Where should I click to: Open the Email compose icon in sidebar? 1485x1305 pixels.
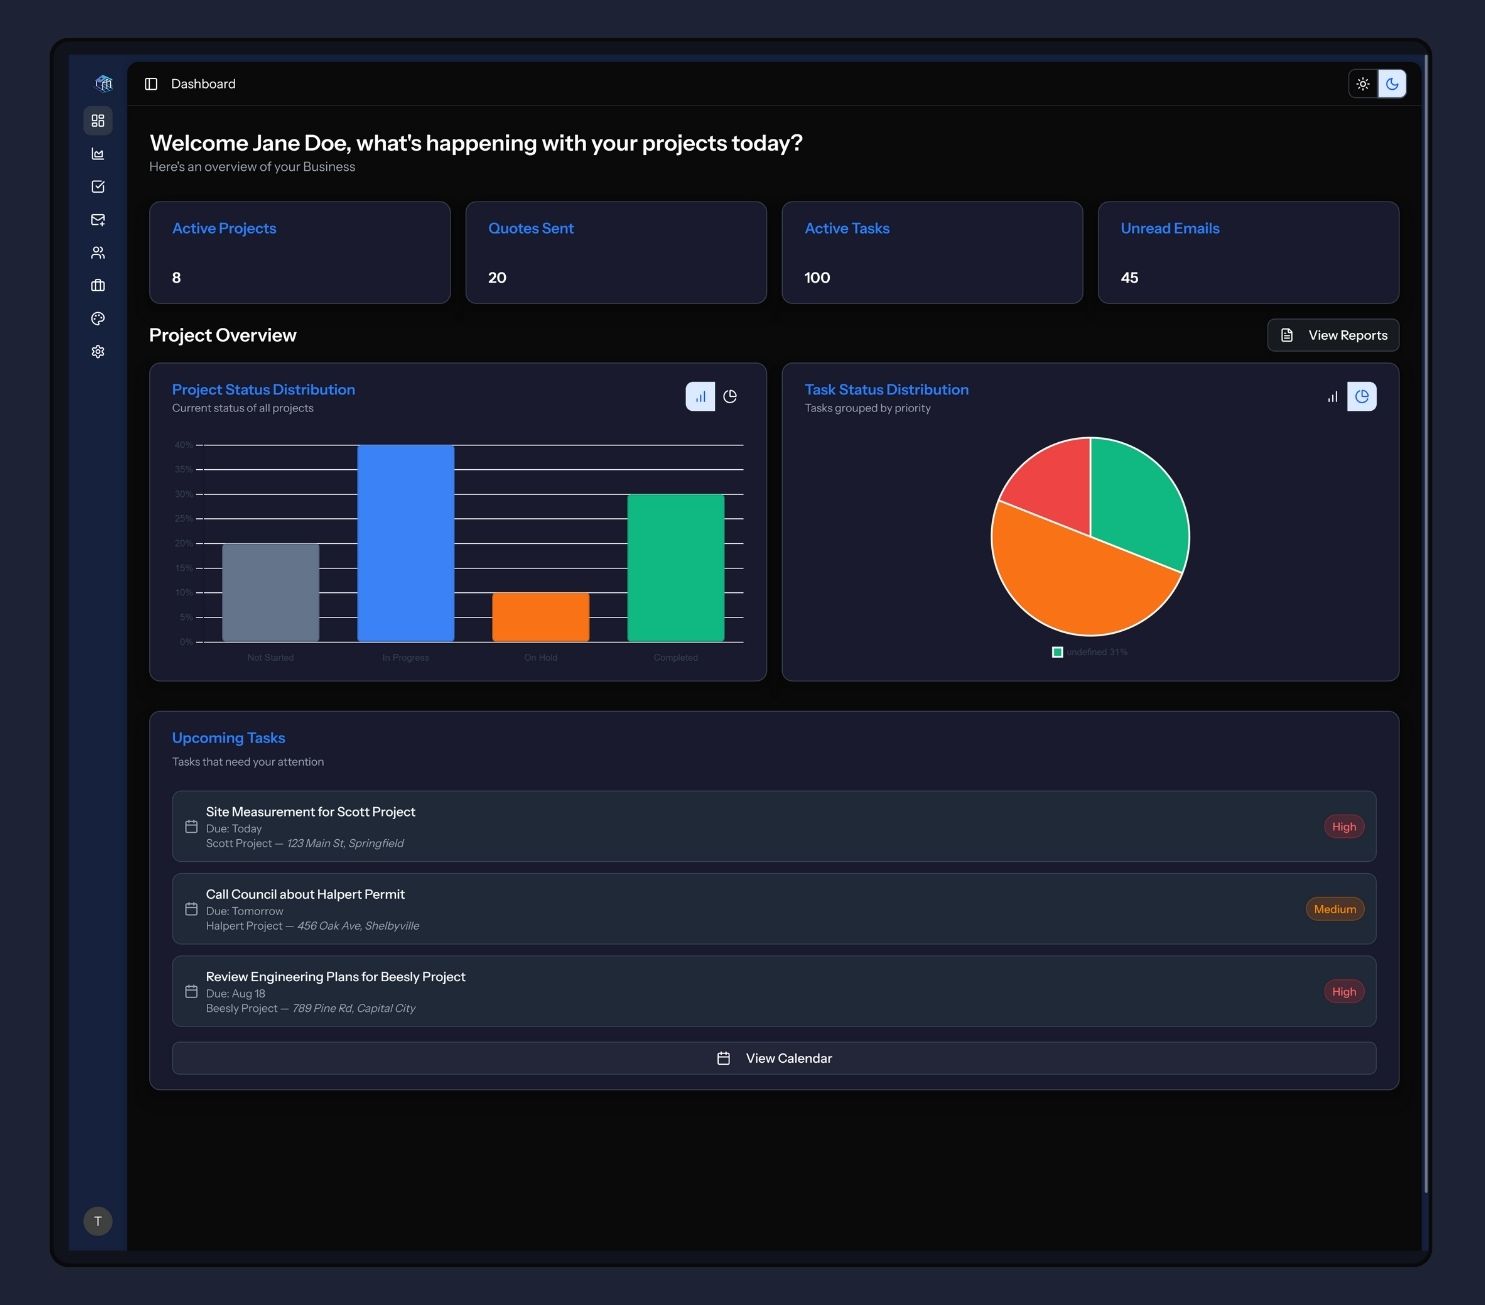[x=97, y=219]
